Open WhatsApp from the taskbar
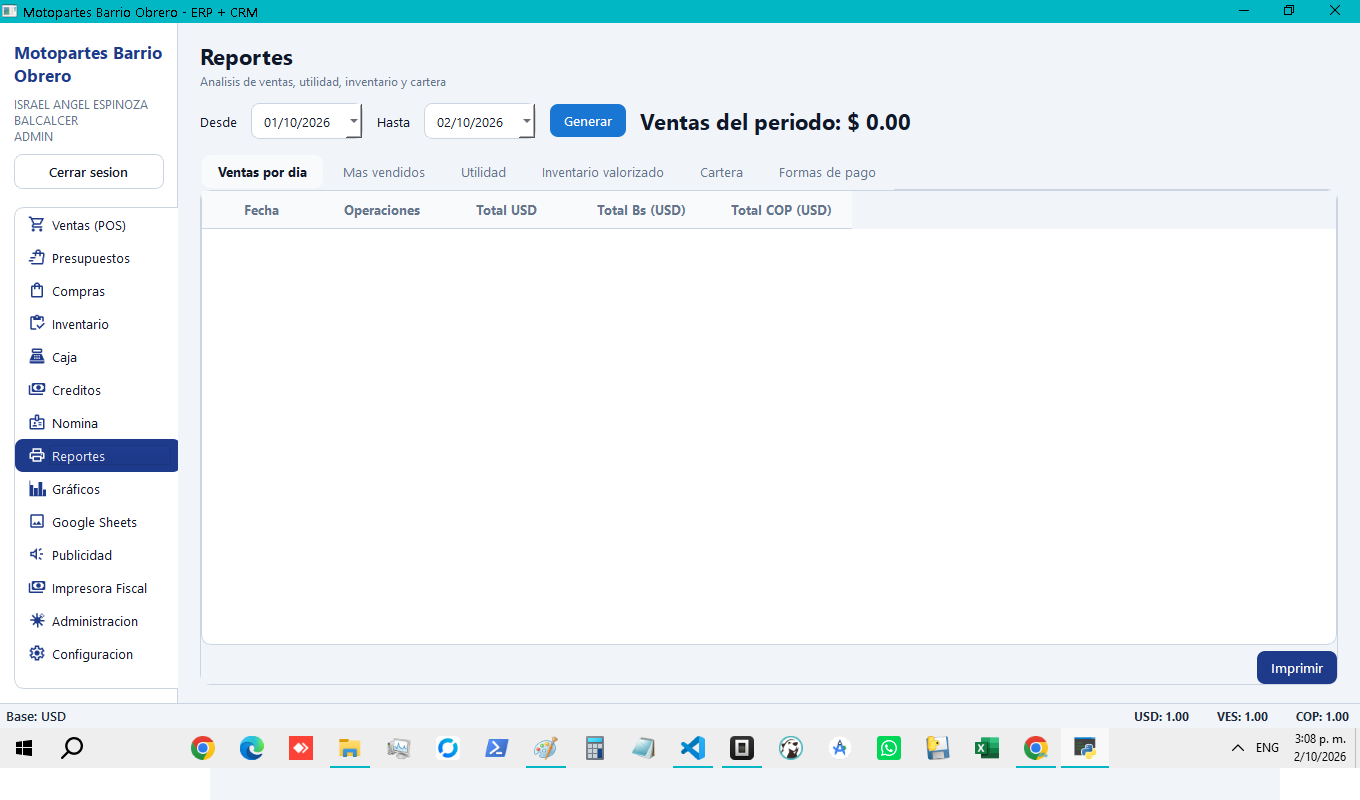1360x800 pixels. [889, 748]
